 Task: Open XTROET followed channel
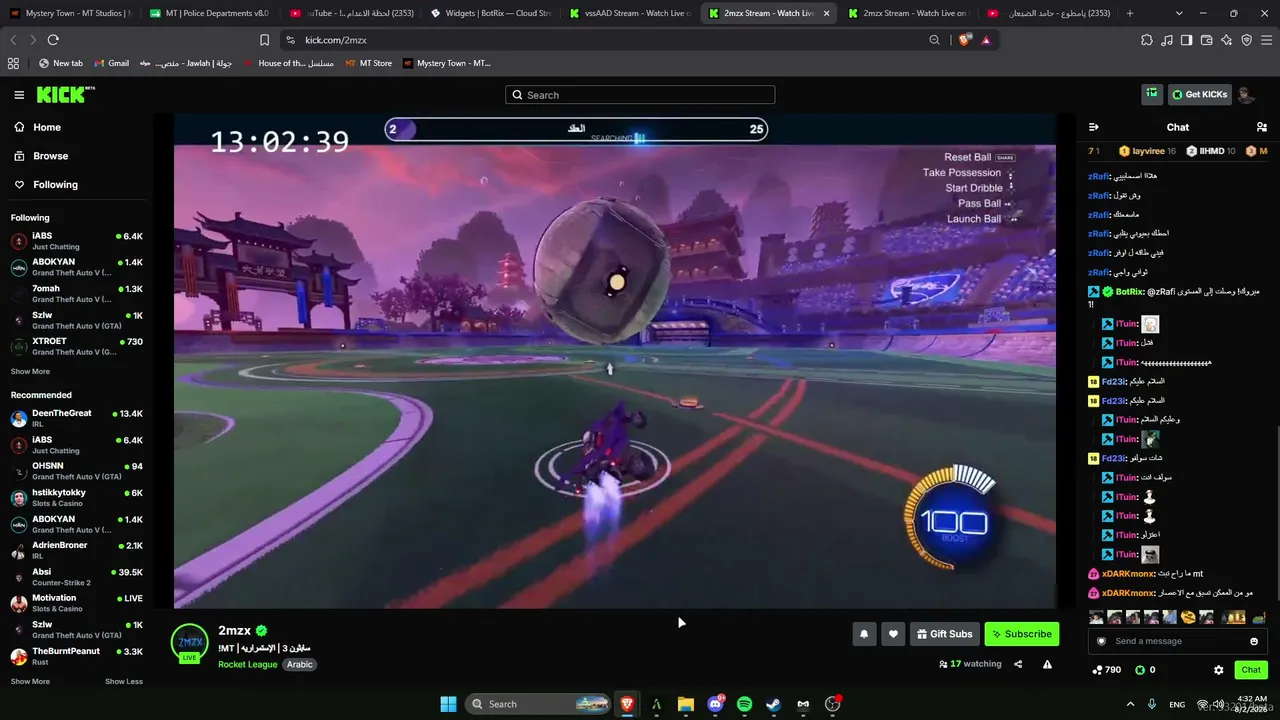point(77,346)
